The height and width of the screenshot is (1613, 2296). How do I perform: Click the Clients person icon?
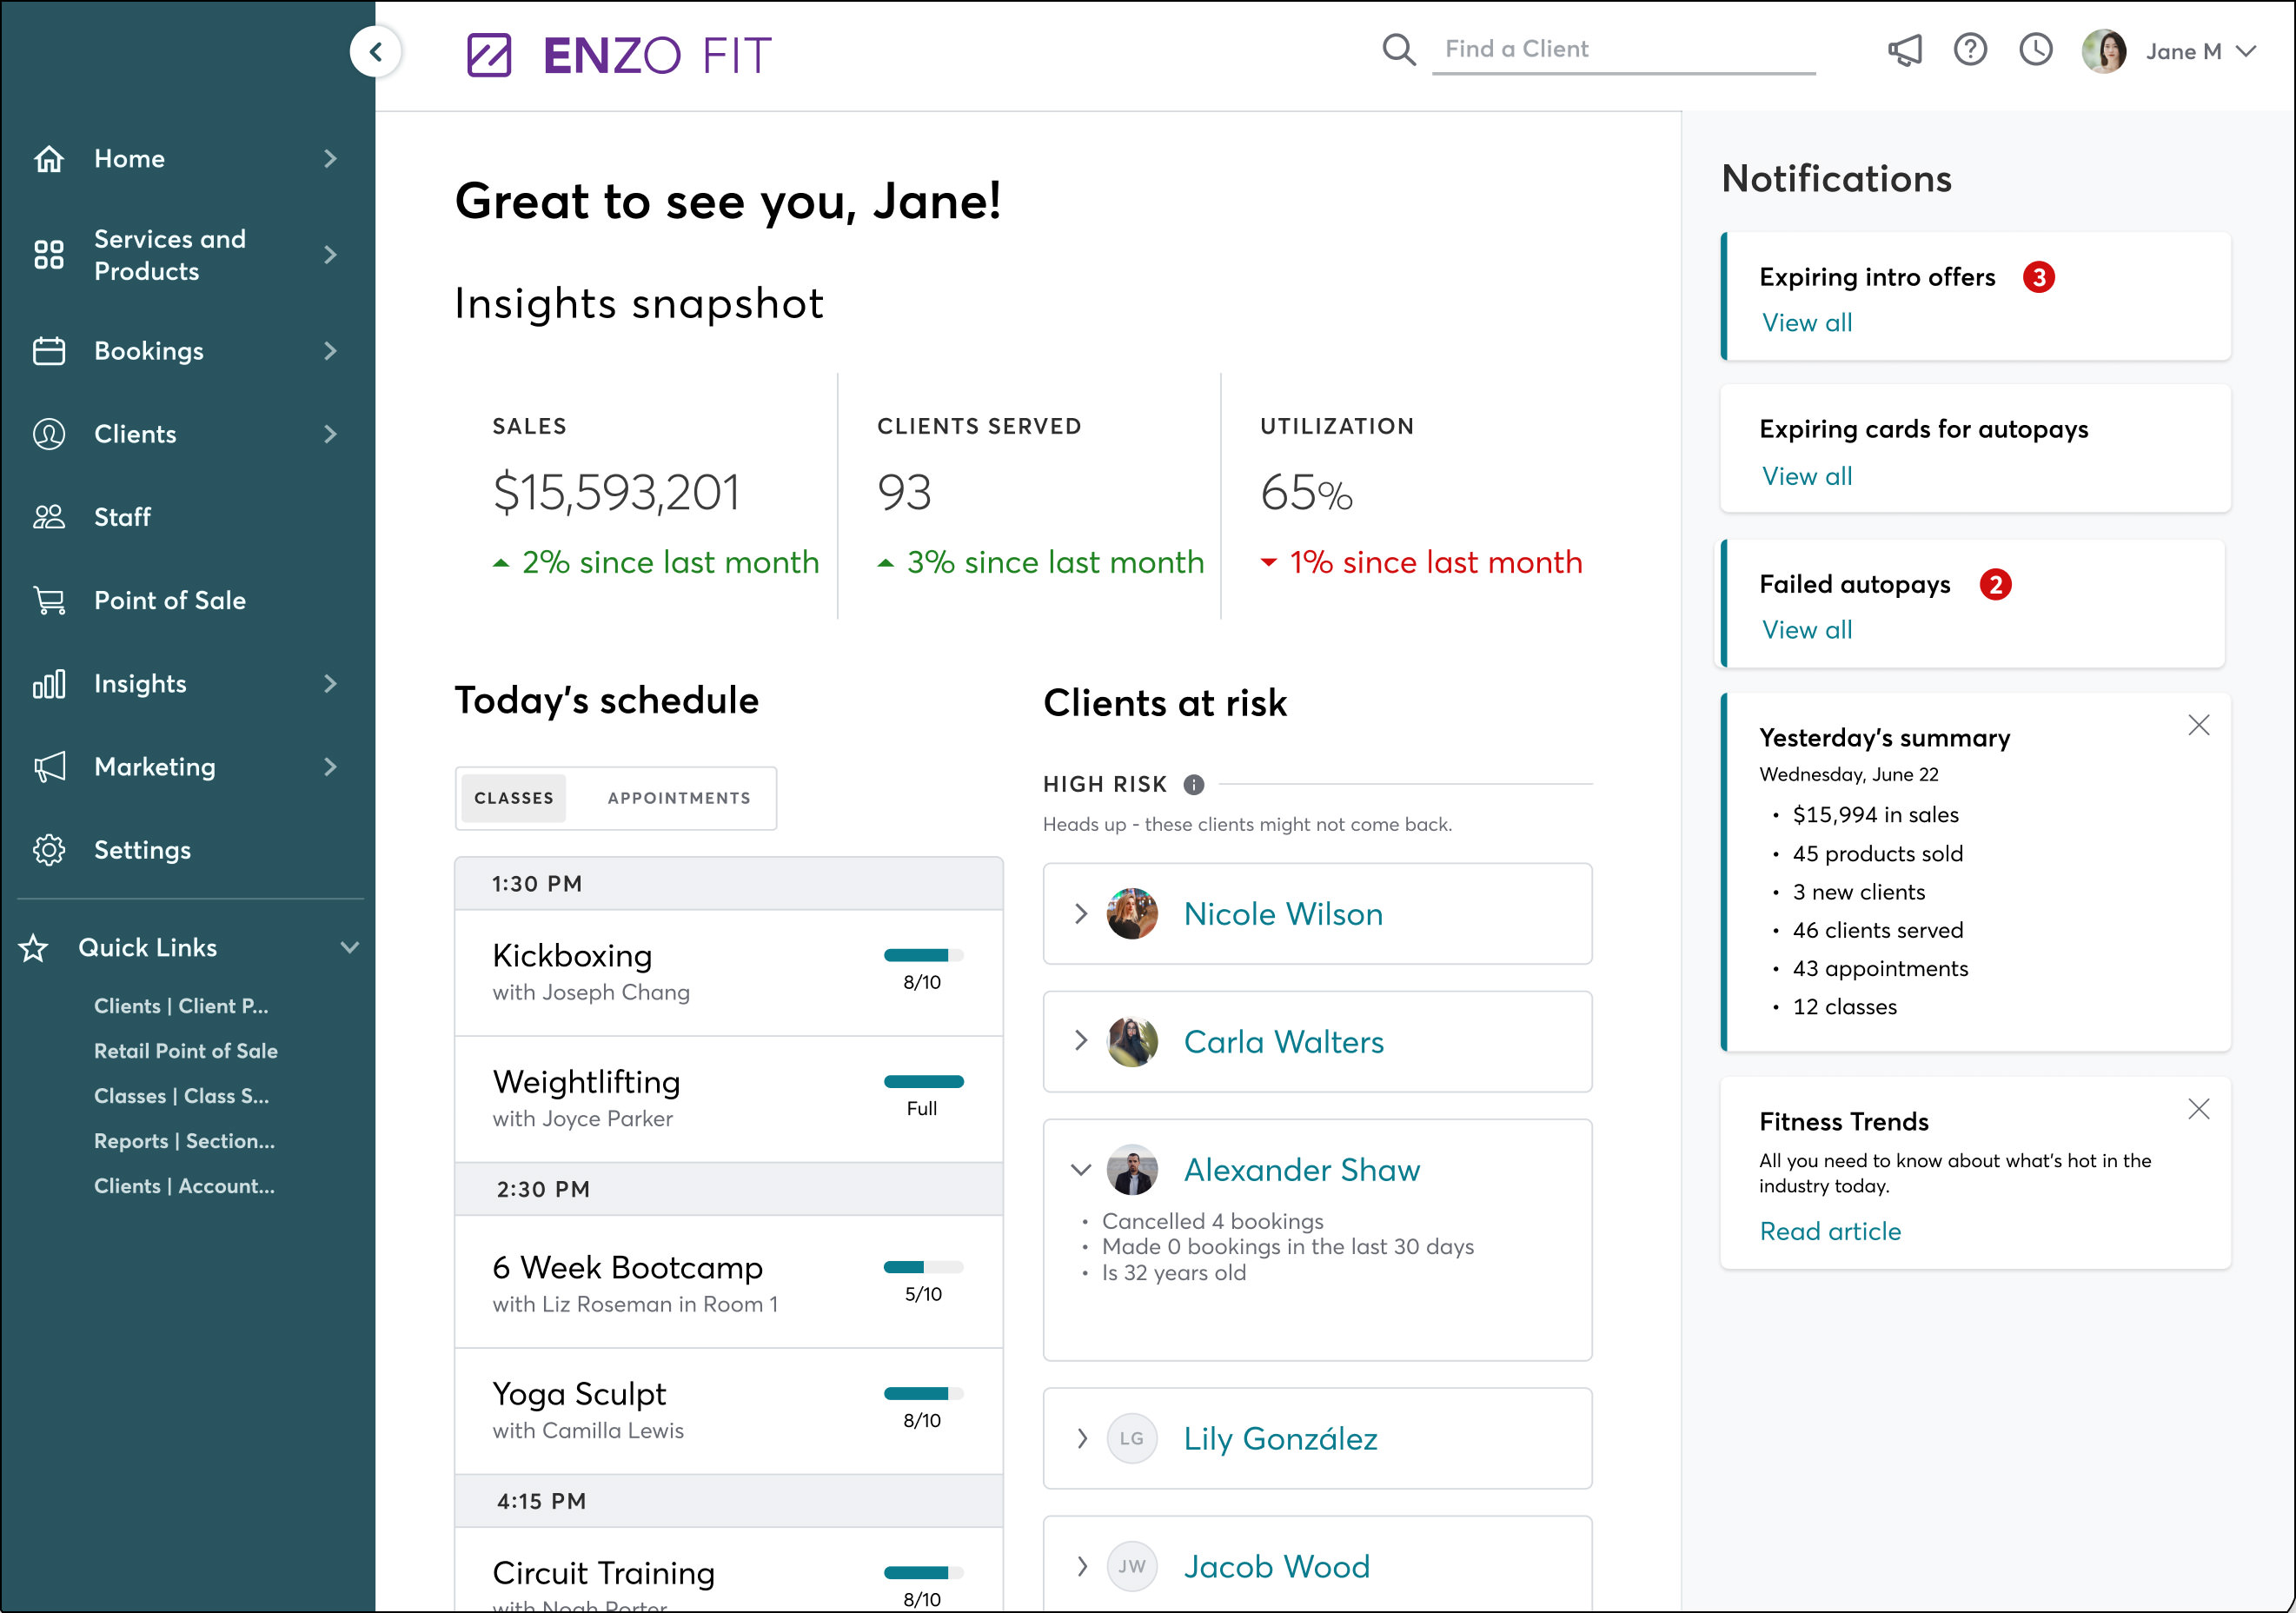pyautogui.click(x=49, y=434)
